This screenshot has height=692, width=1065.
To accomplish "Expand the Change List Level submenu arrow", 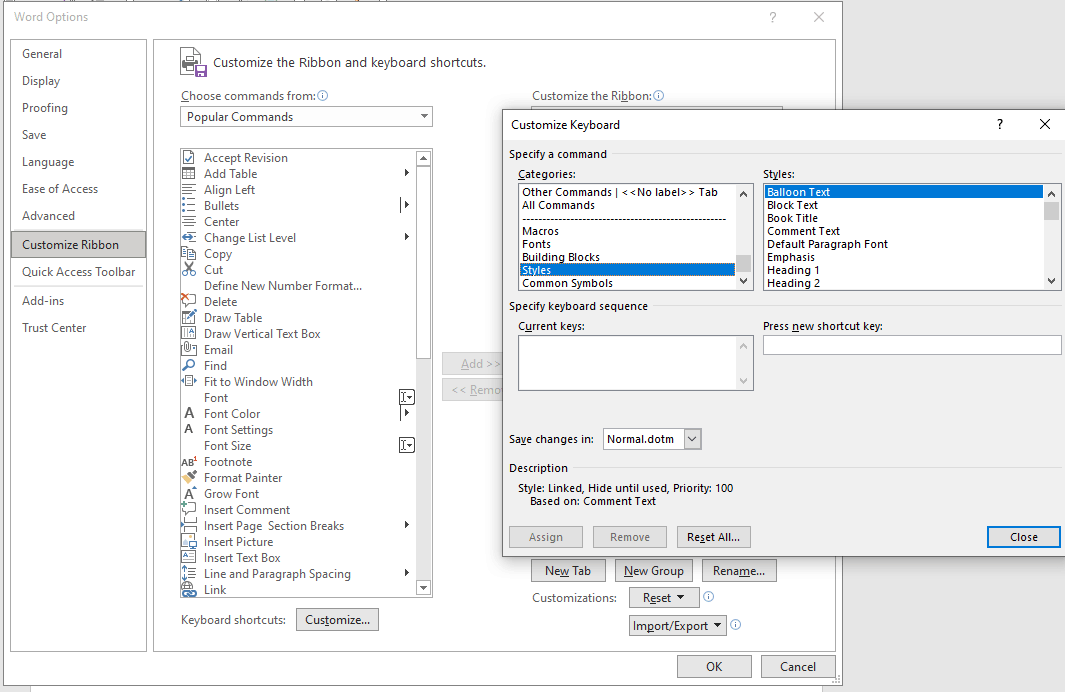I will (406, 236).
